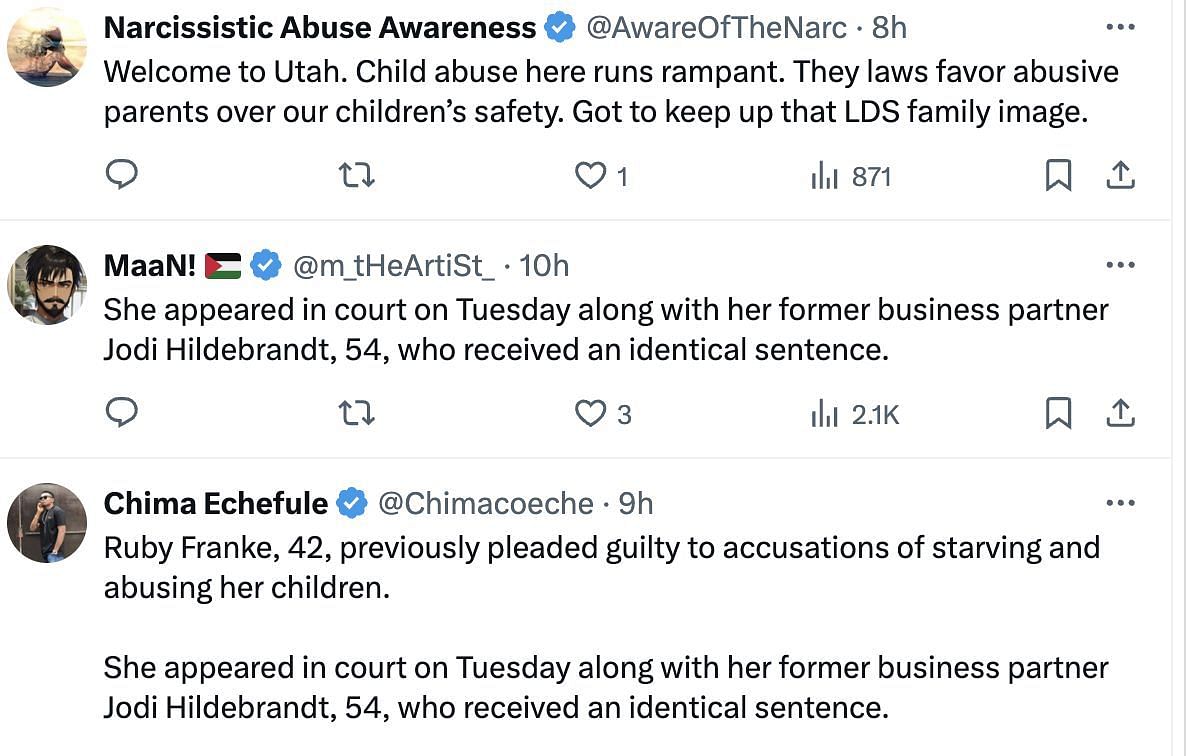Viewport: 1186px width, 756px height.
Task: Reply to Narcissistic Abuse Awareness tweet
Action: click(121, 175)
